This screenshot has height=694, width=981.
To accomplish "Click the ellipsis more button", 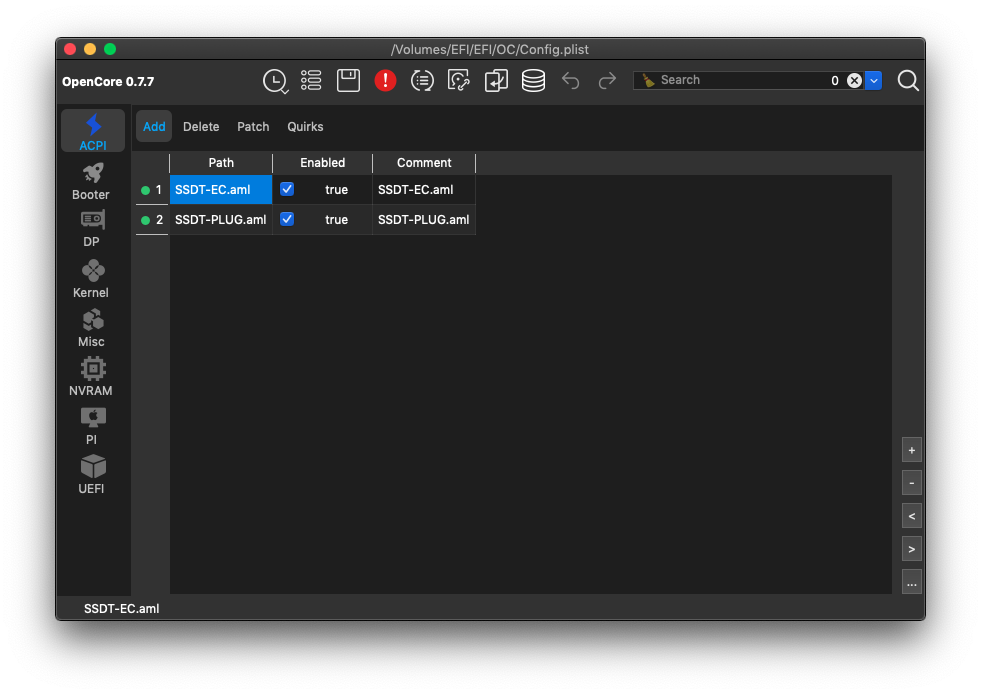I will pyautogui.click(x=912, y=583).
